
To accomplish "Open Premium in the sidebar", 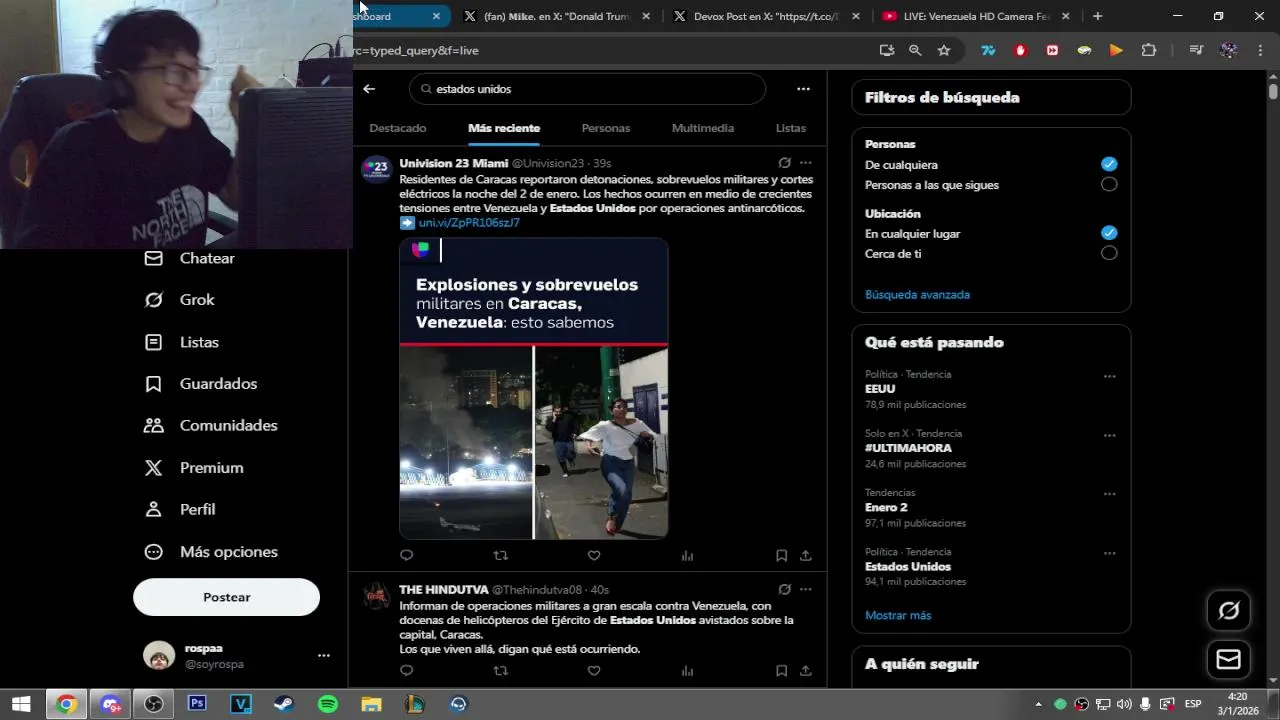I will pyautogui.click(x=193, y=468).
